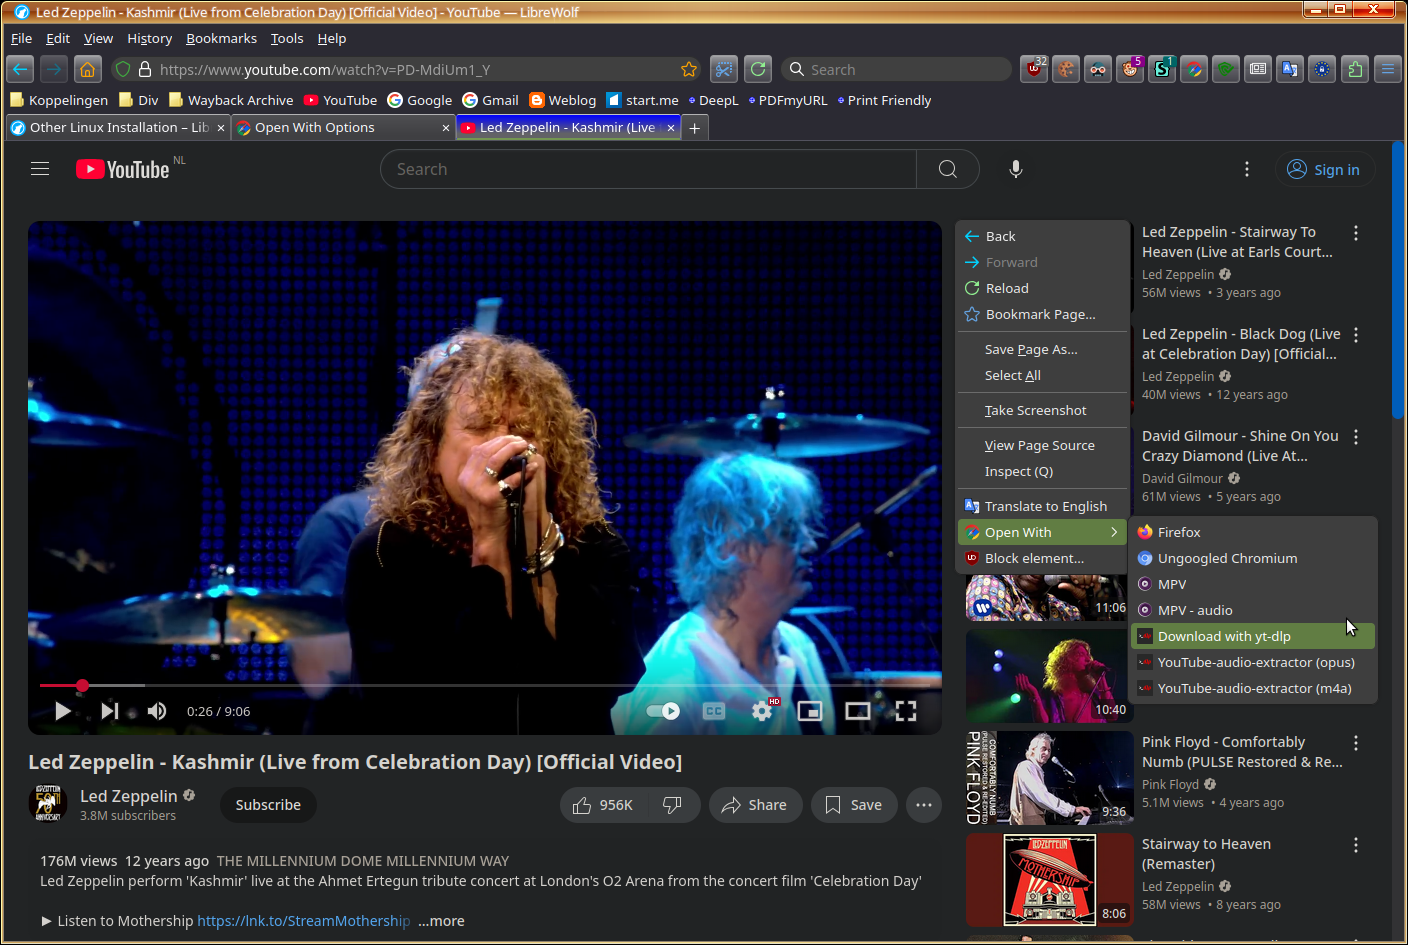Open the lnk.to/StreamMothership link
Screen dimensions: 1408x945
click(x=303, y=921)
